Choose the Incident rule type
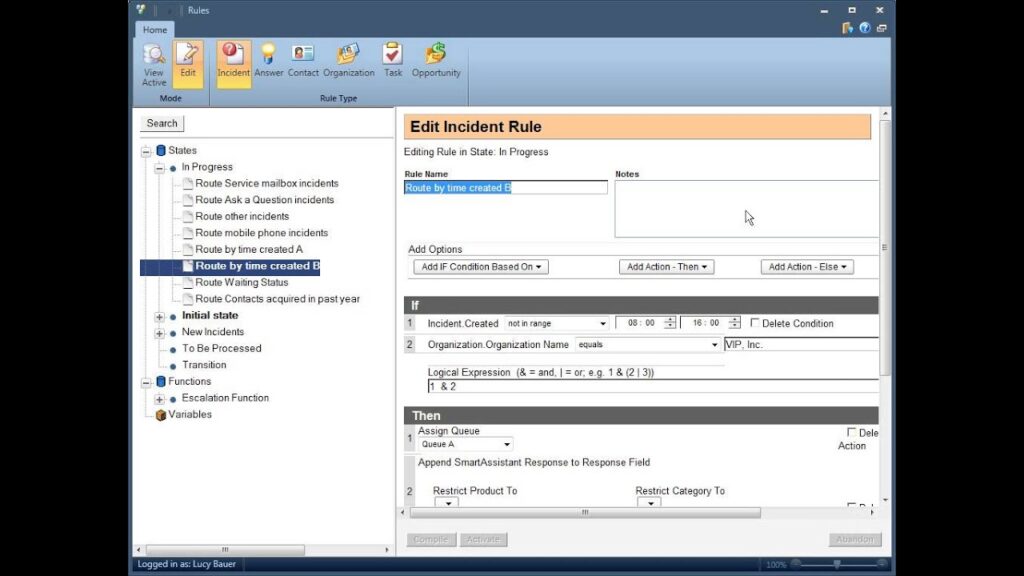 point(233,65)
